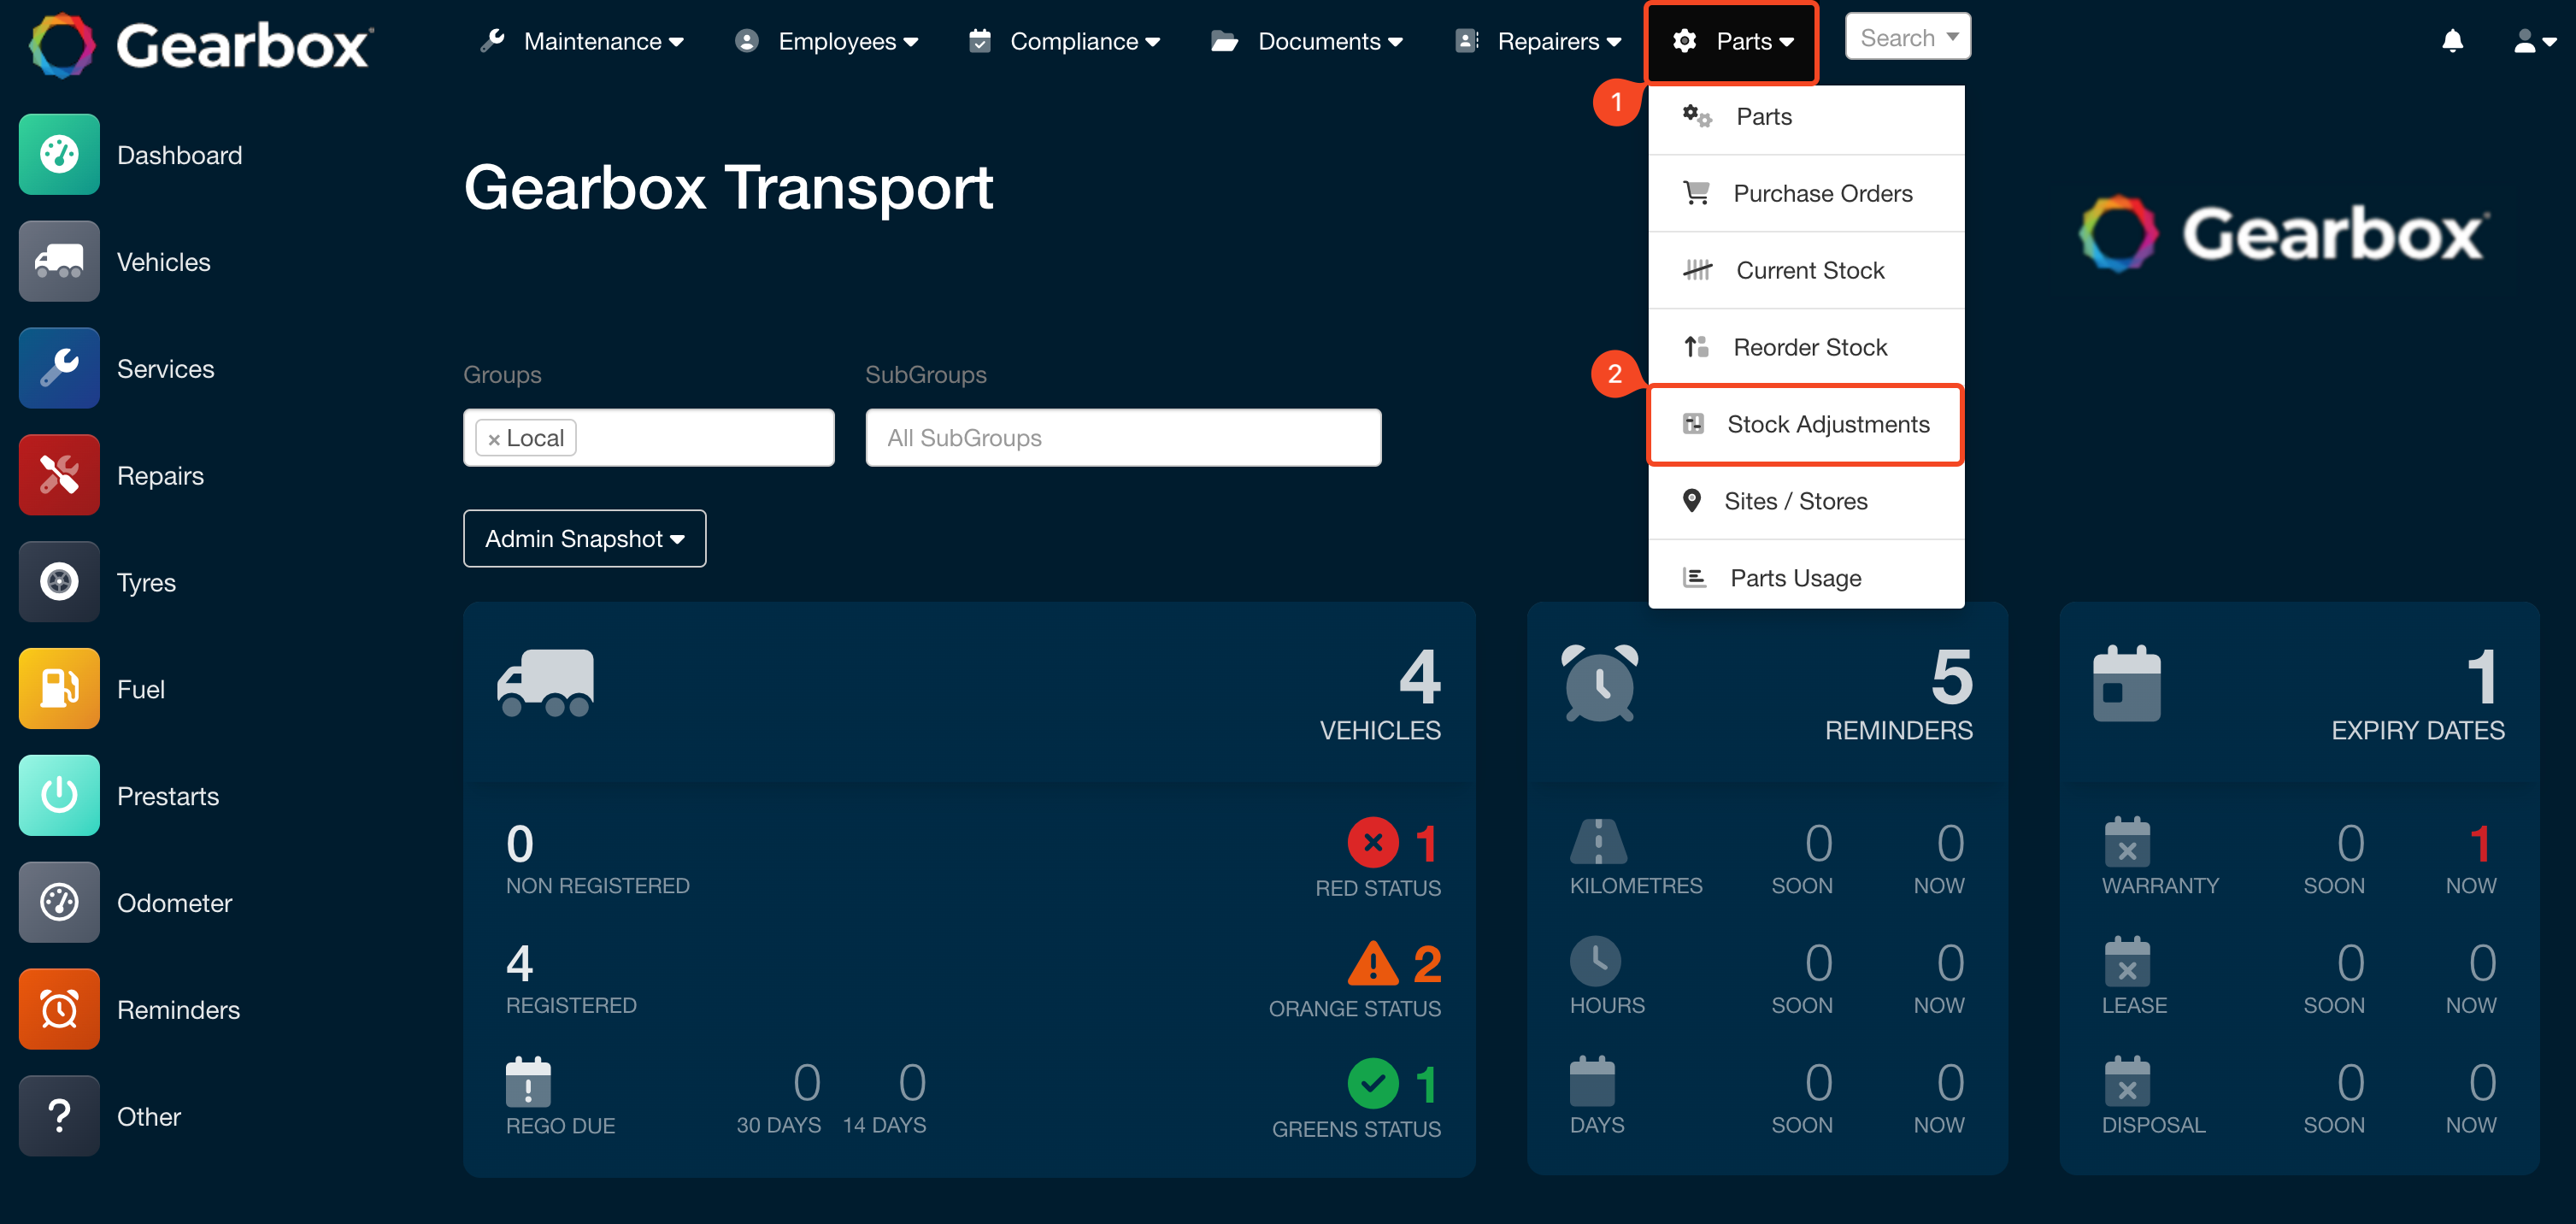Open the Dashboard sidebar icon
This screenshot has height=1224, width=2576.
[59, 154]
